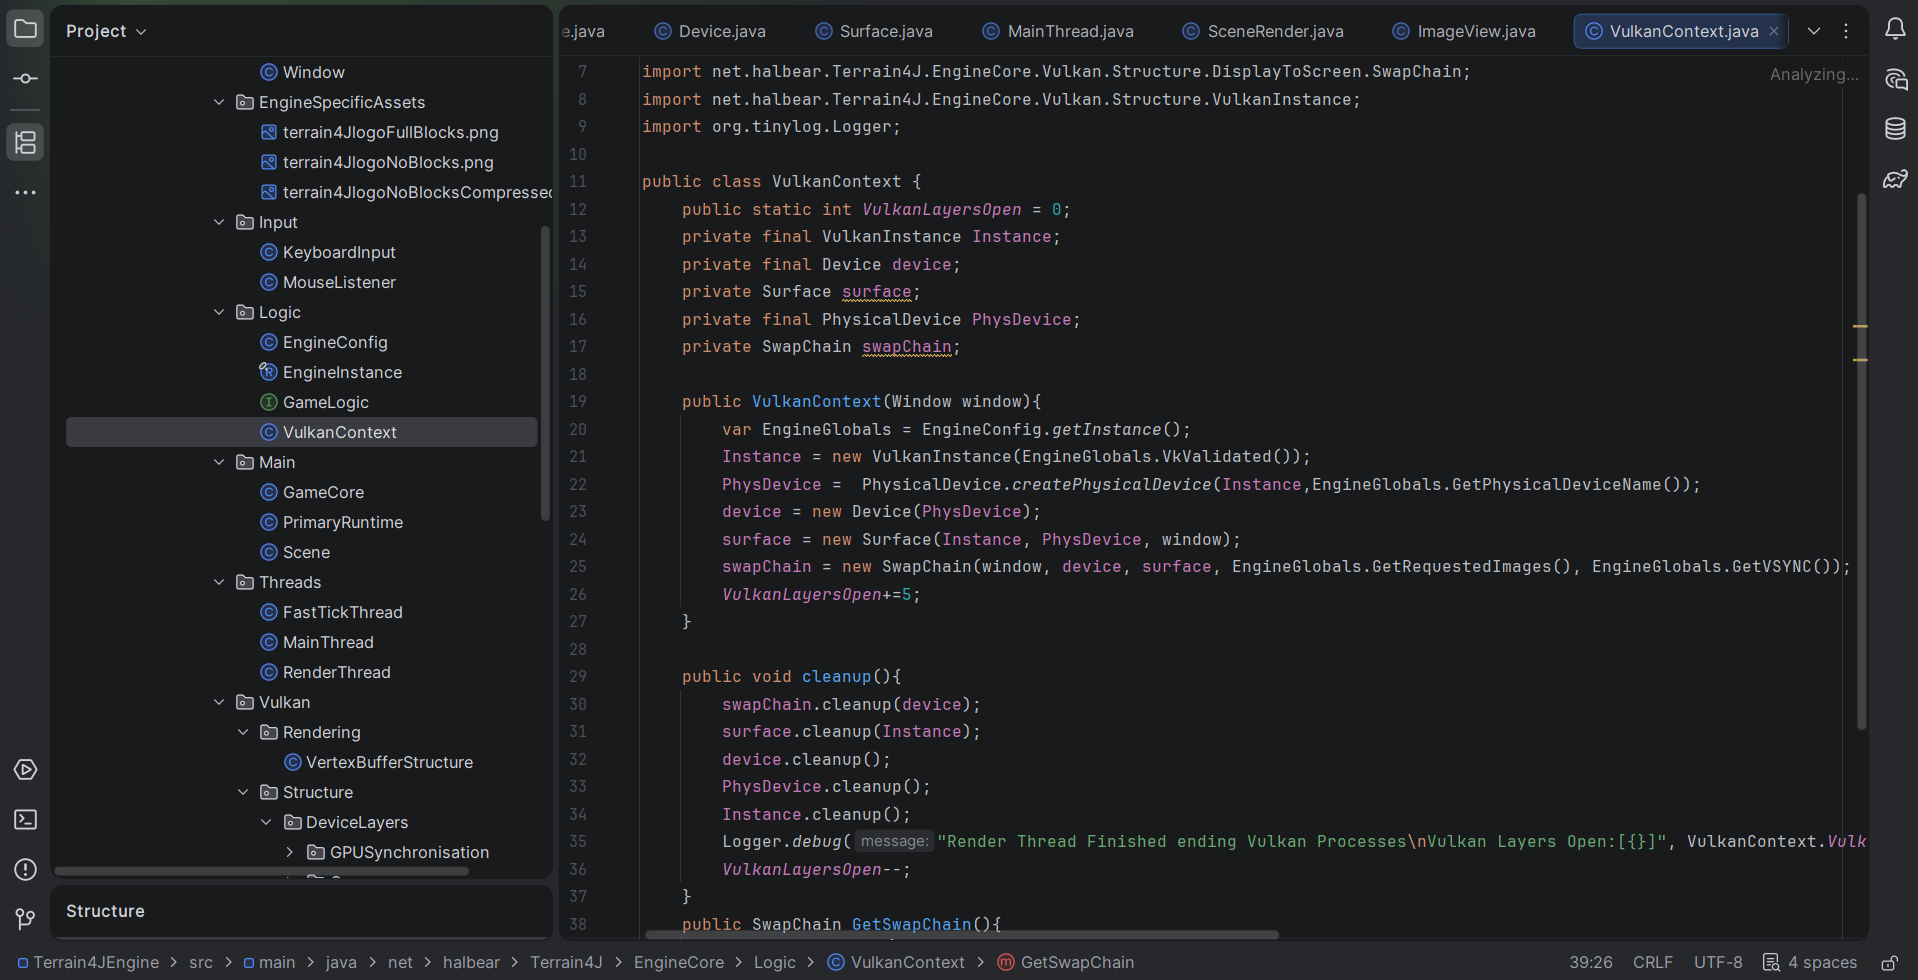The height and width of the screenshot is (980, 1918).
Task: Show hidden editor tabs dropdown
Action: (1813, 31)
